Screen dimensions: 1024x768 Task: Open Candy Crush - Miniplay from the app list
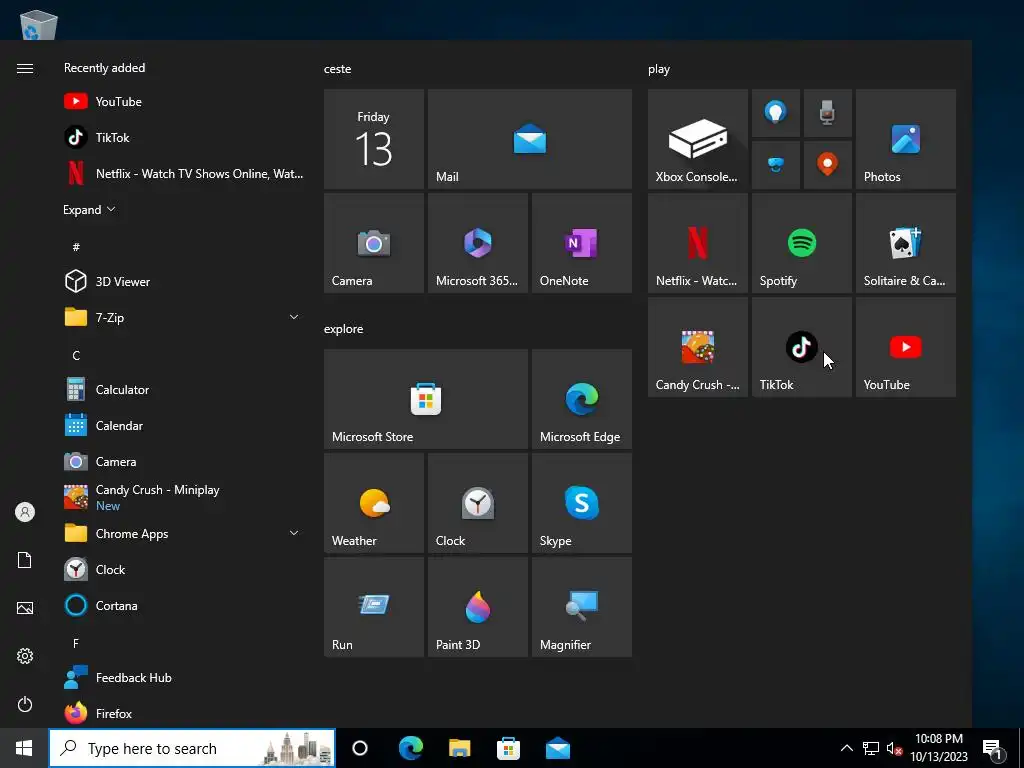tap(183, 497)
